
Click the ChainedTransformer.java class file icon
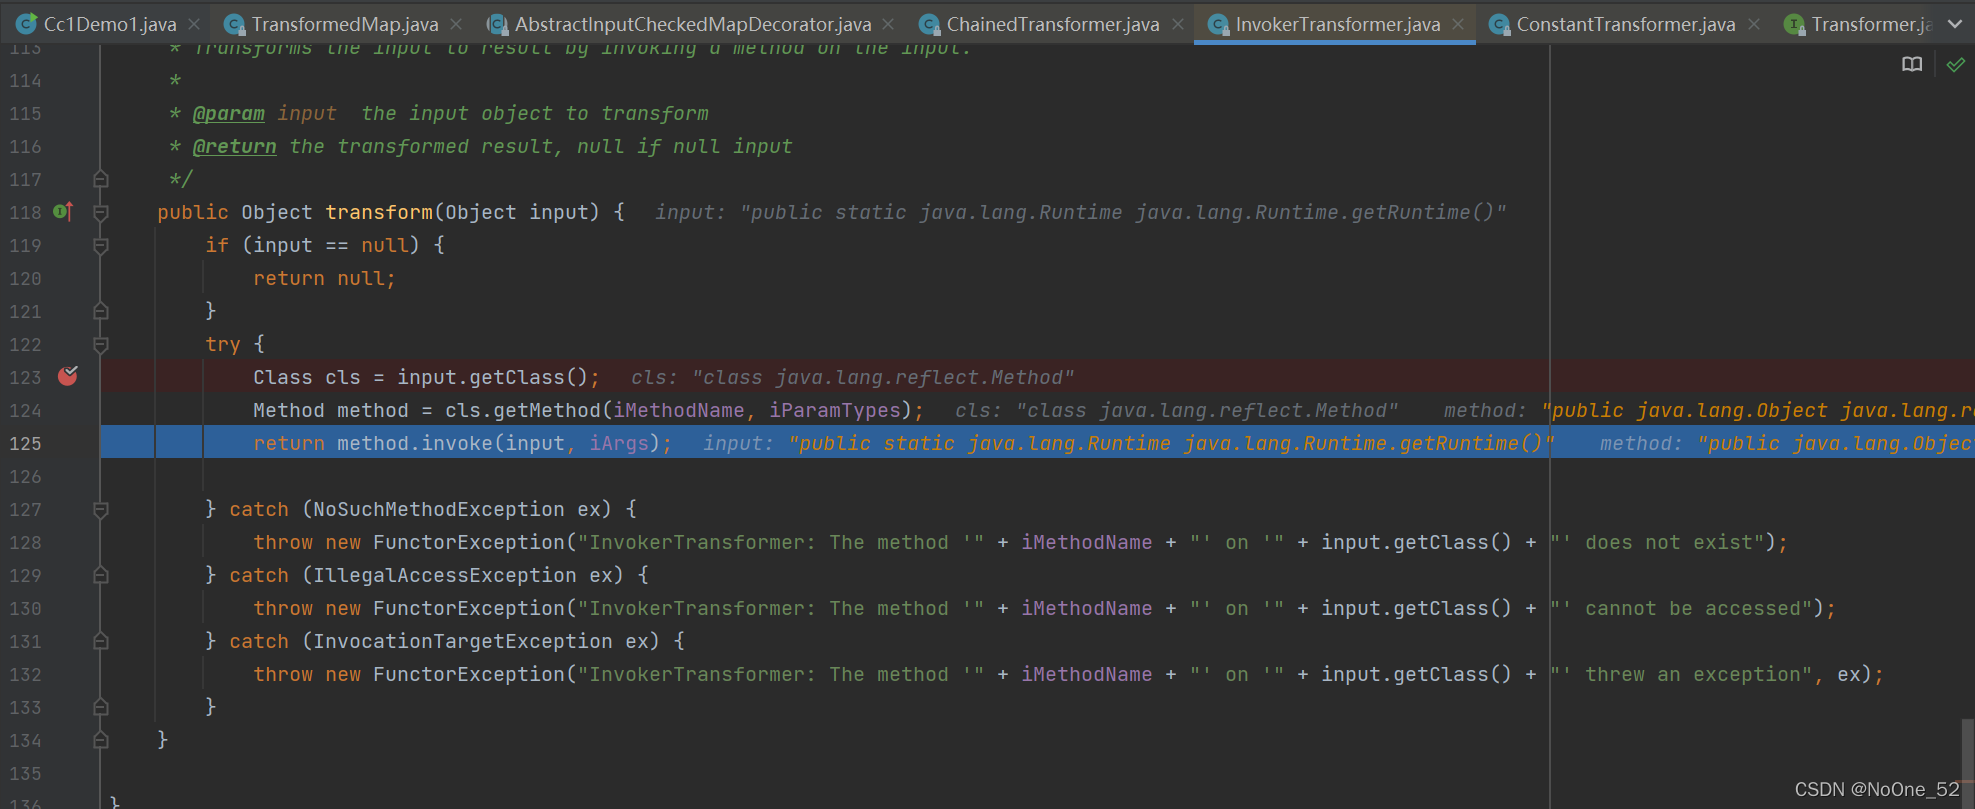930,24
